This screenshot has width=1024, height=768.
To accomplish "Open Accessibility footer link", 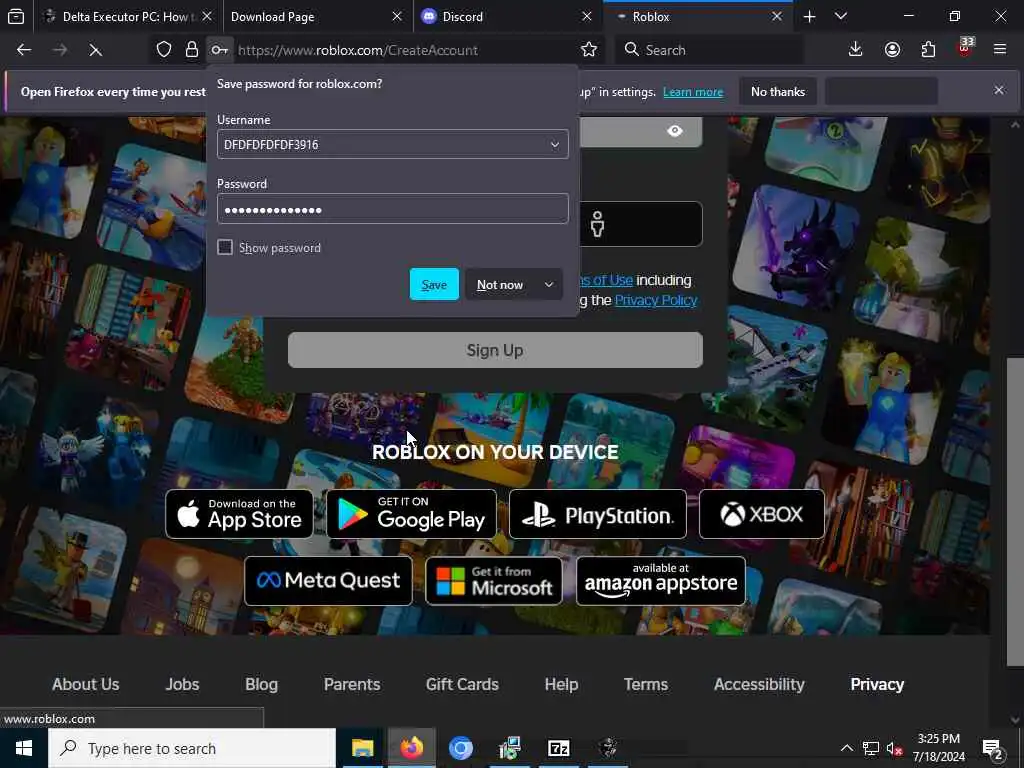I will click(x=759, y=684).
